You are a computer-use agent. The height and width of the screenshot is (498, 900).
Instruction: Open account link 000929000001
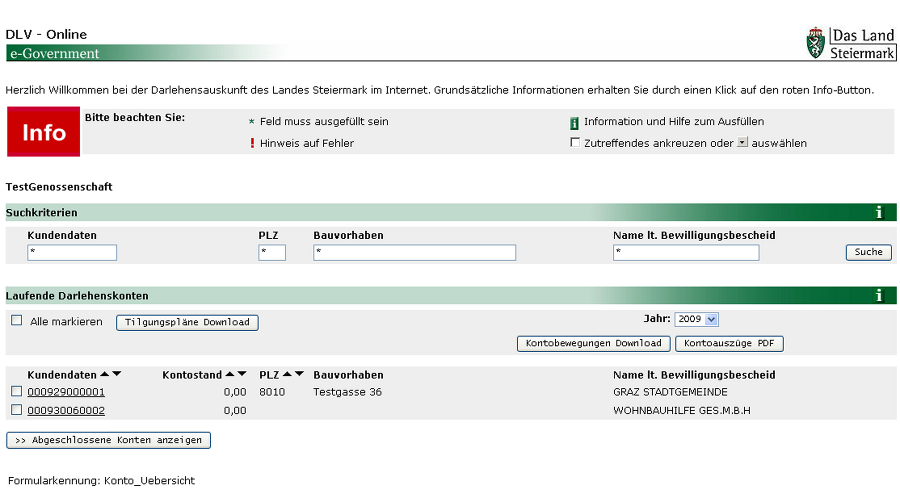click(x=66, y=392)
